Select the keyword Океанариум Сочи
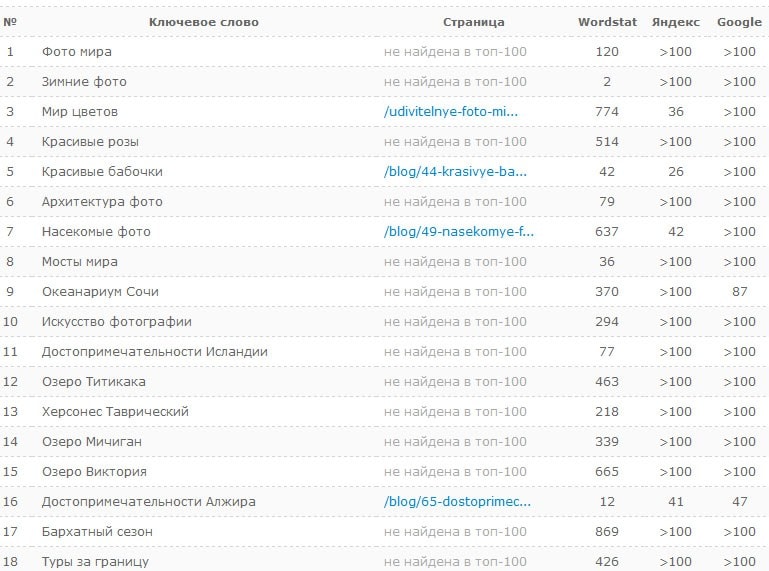Screen dimensions: 769x571 [100, 292]
